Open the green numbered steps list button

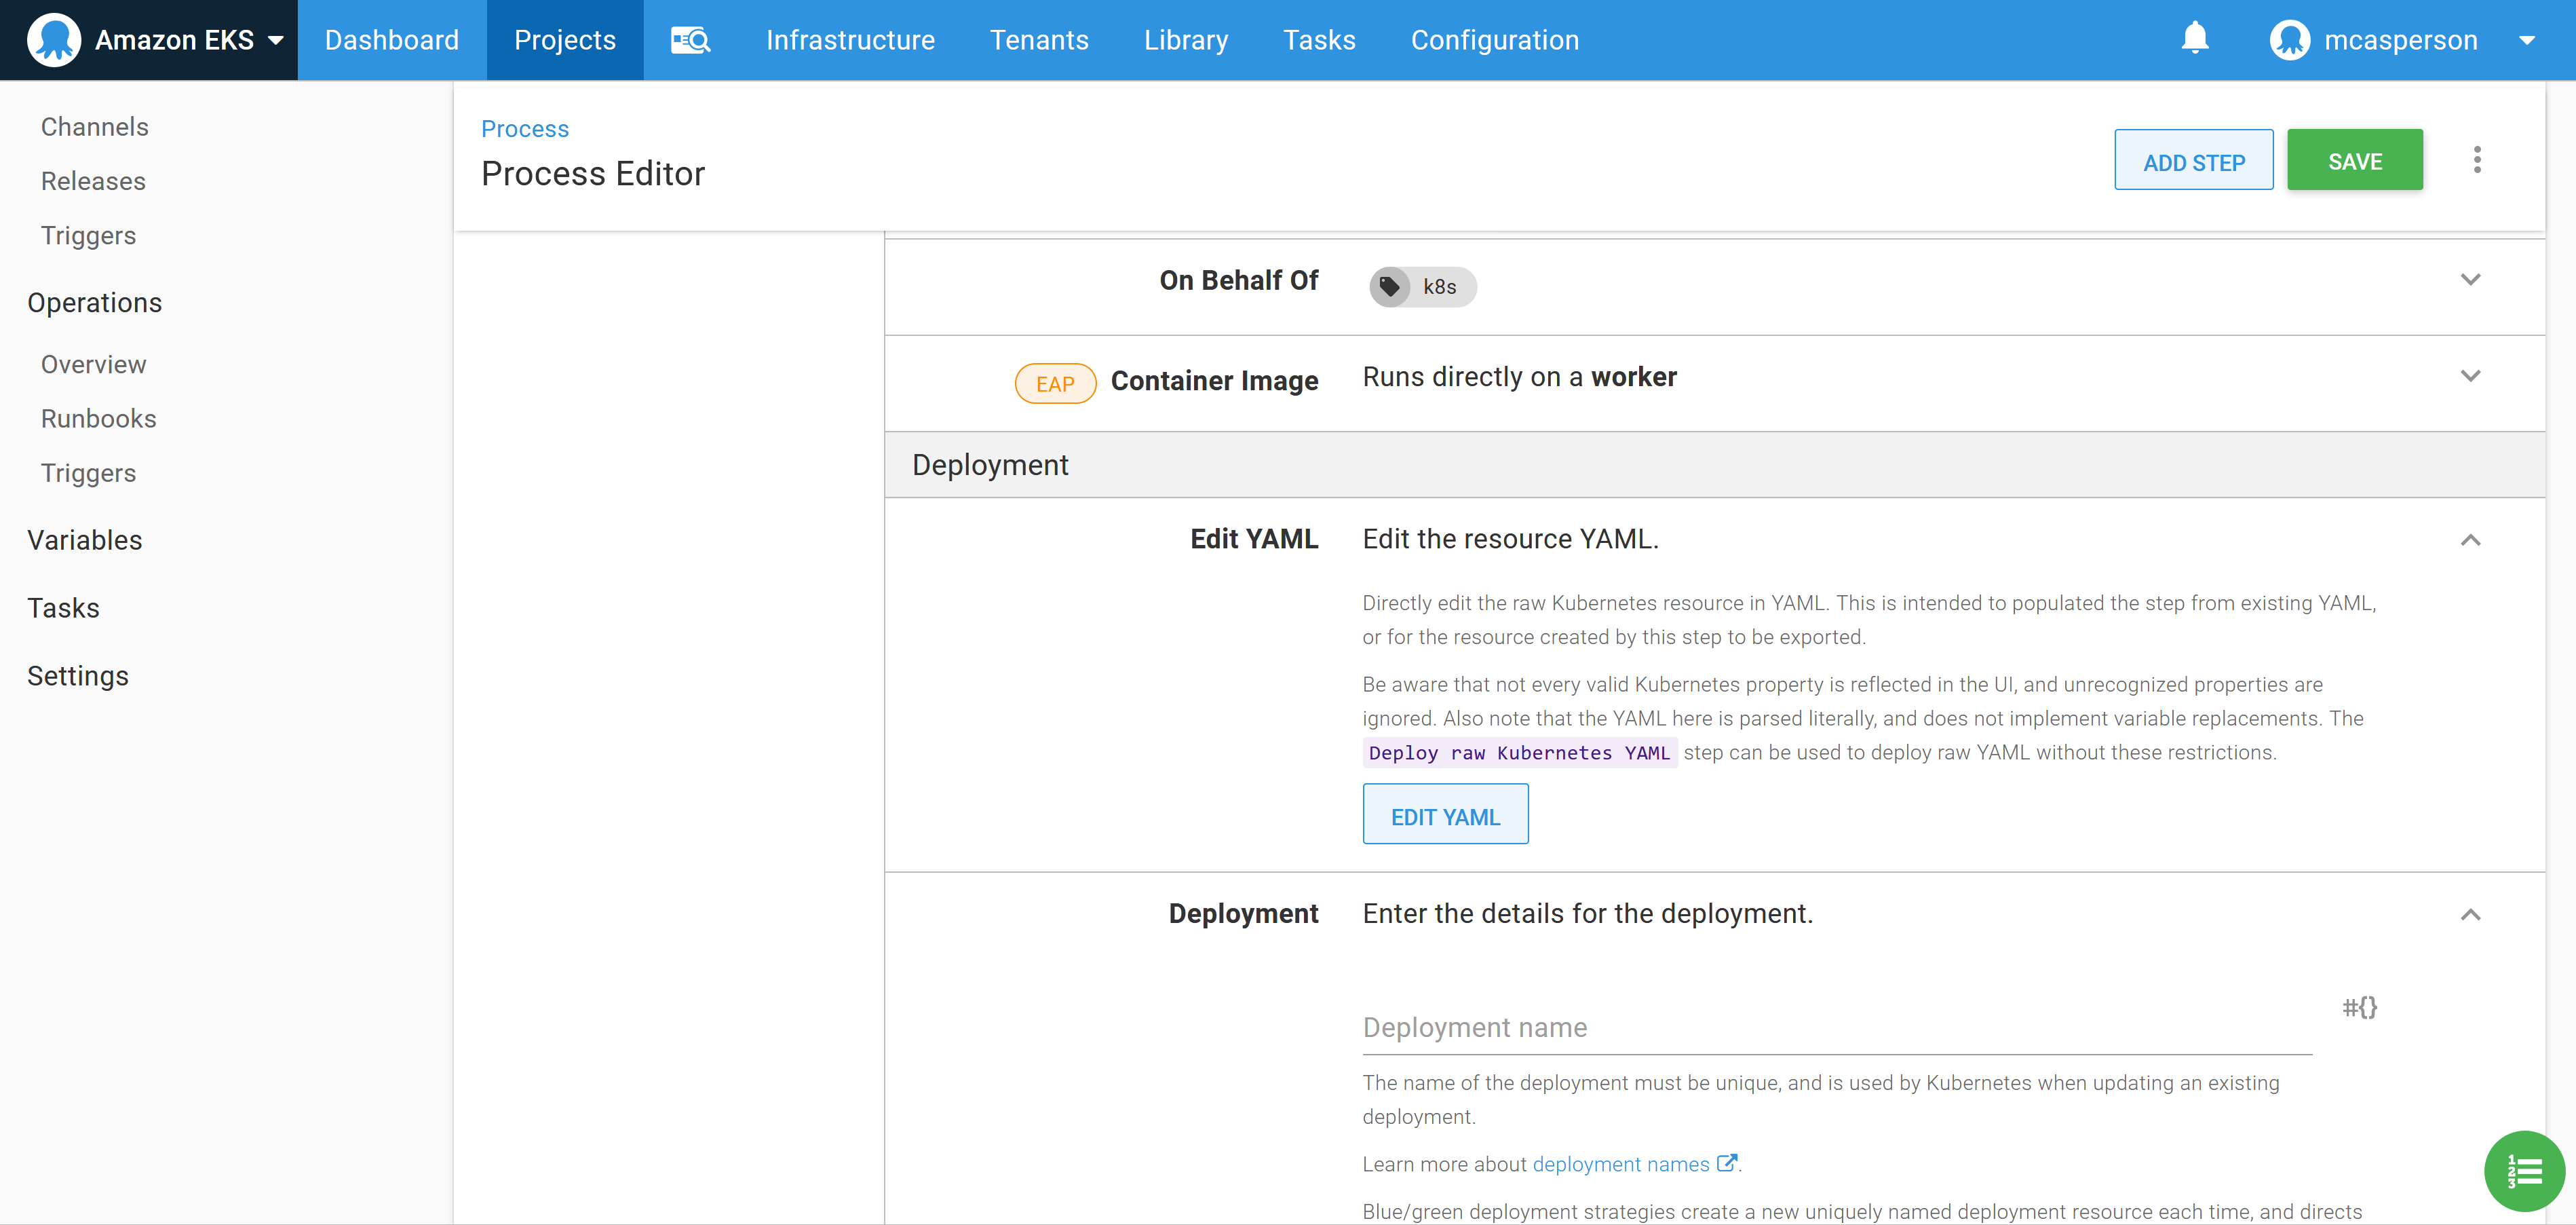(2524, 1171)
